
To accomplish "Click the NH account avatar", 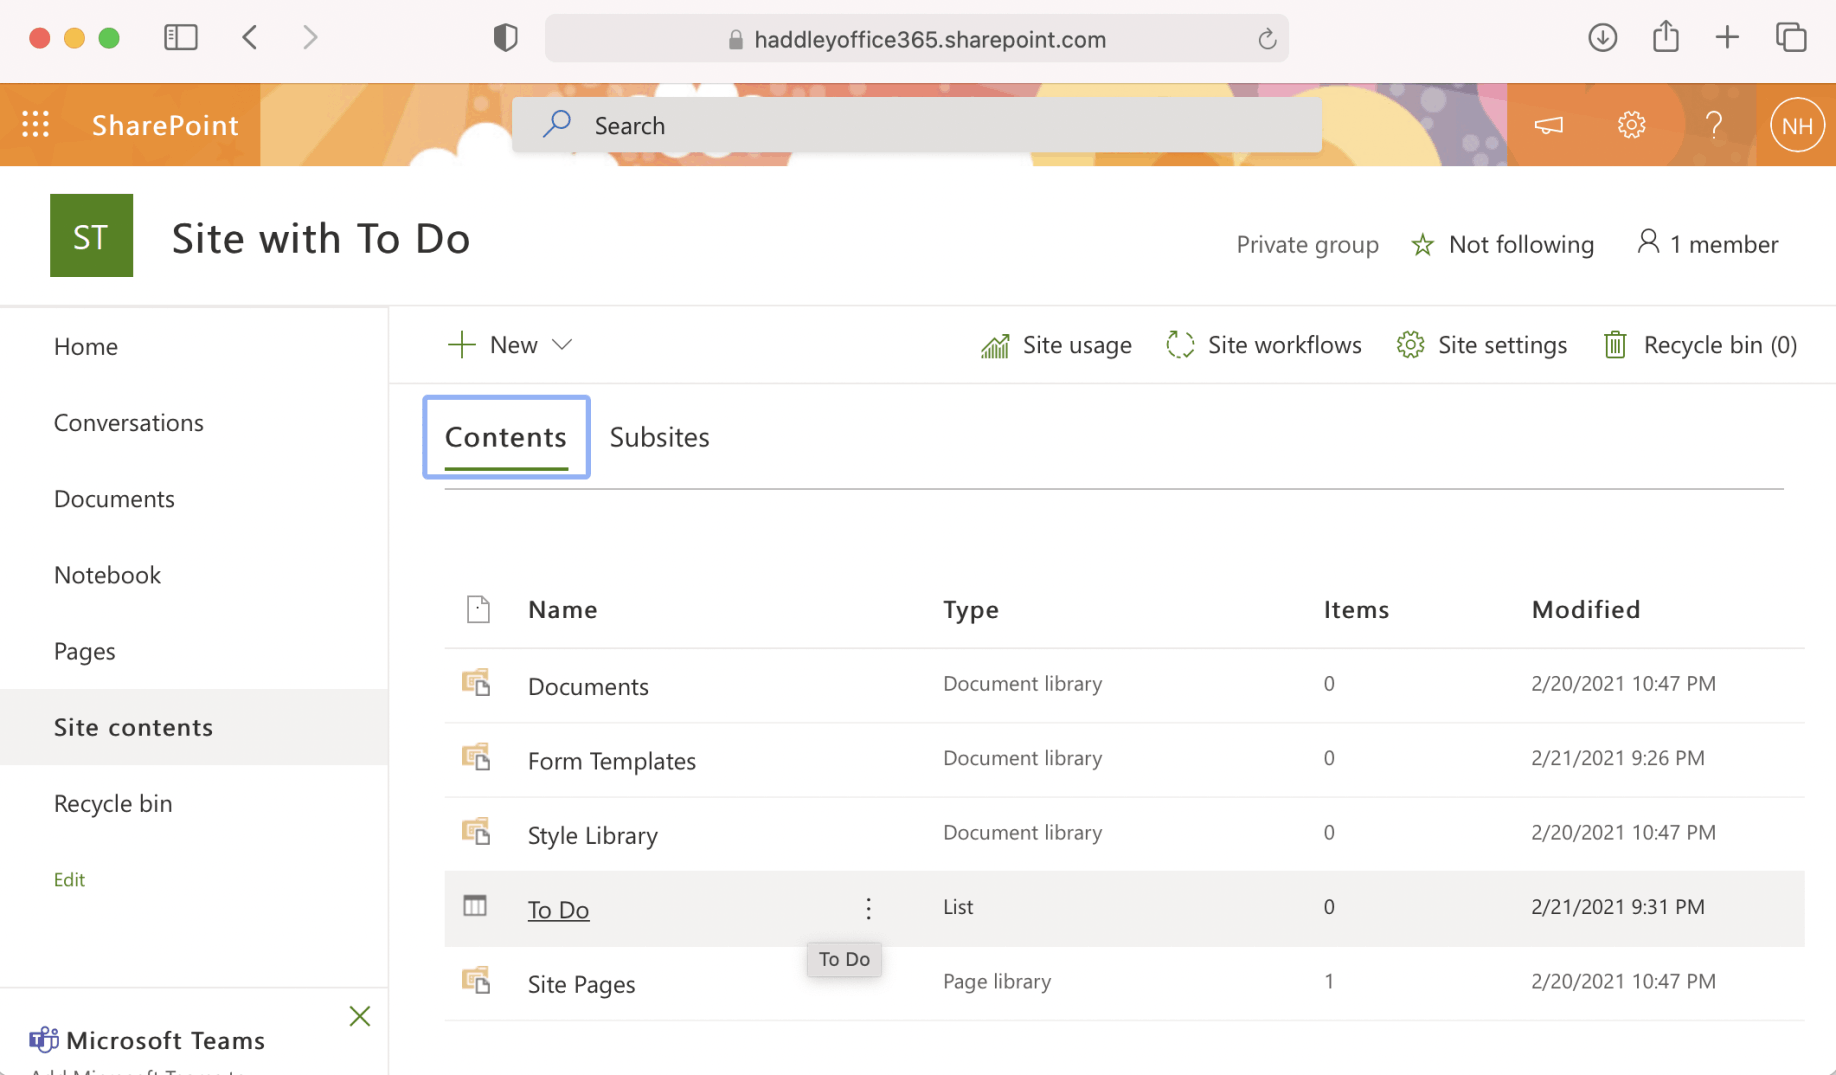I will (x=1796, y=126).
